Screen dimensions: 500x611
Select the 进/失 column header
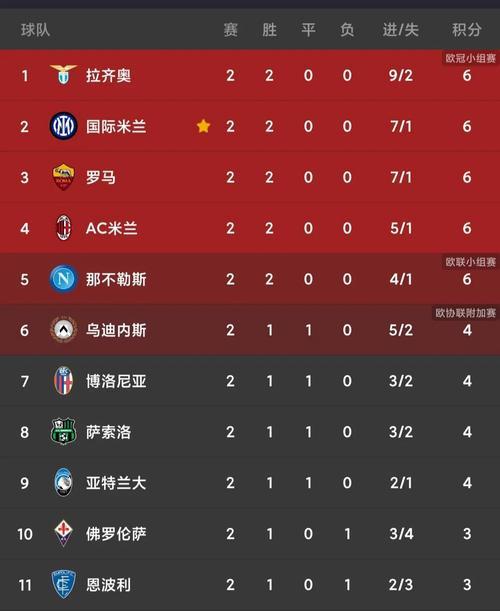401,30
